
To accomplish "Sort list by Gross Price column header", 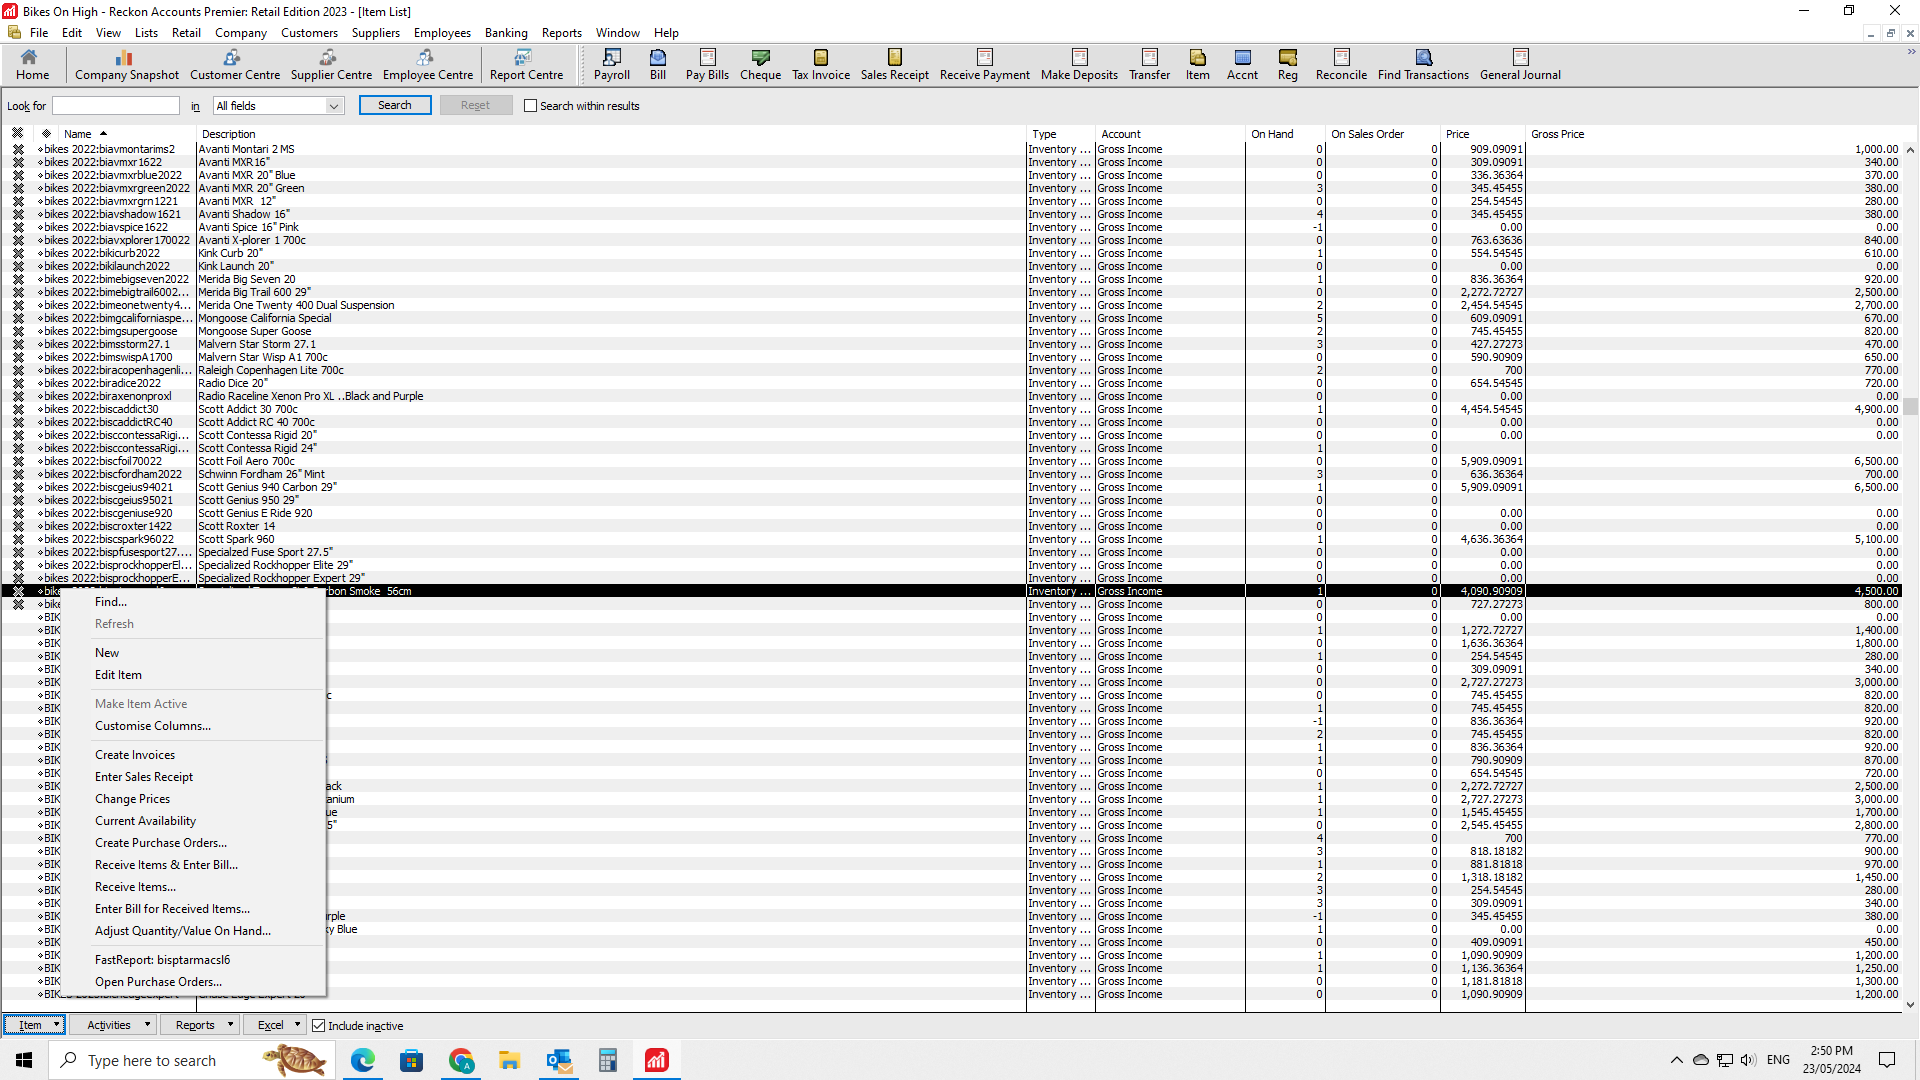I will click(x=1557, y=134).
